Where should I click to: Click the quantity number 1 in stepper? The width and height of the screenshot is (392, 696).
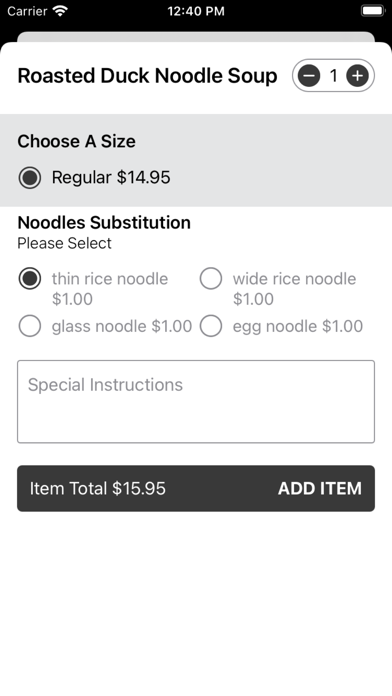pos(333,76)
